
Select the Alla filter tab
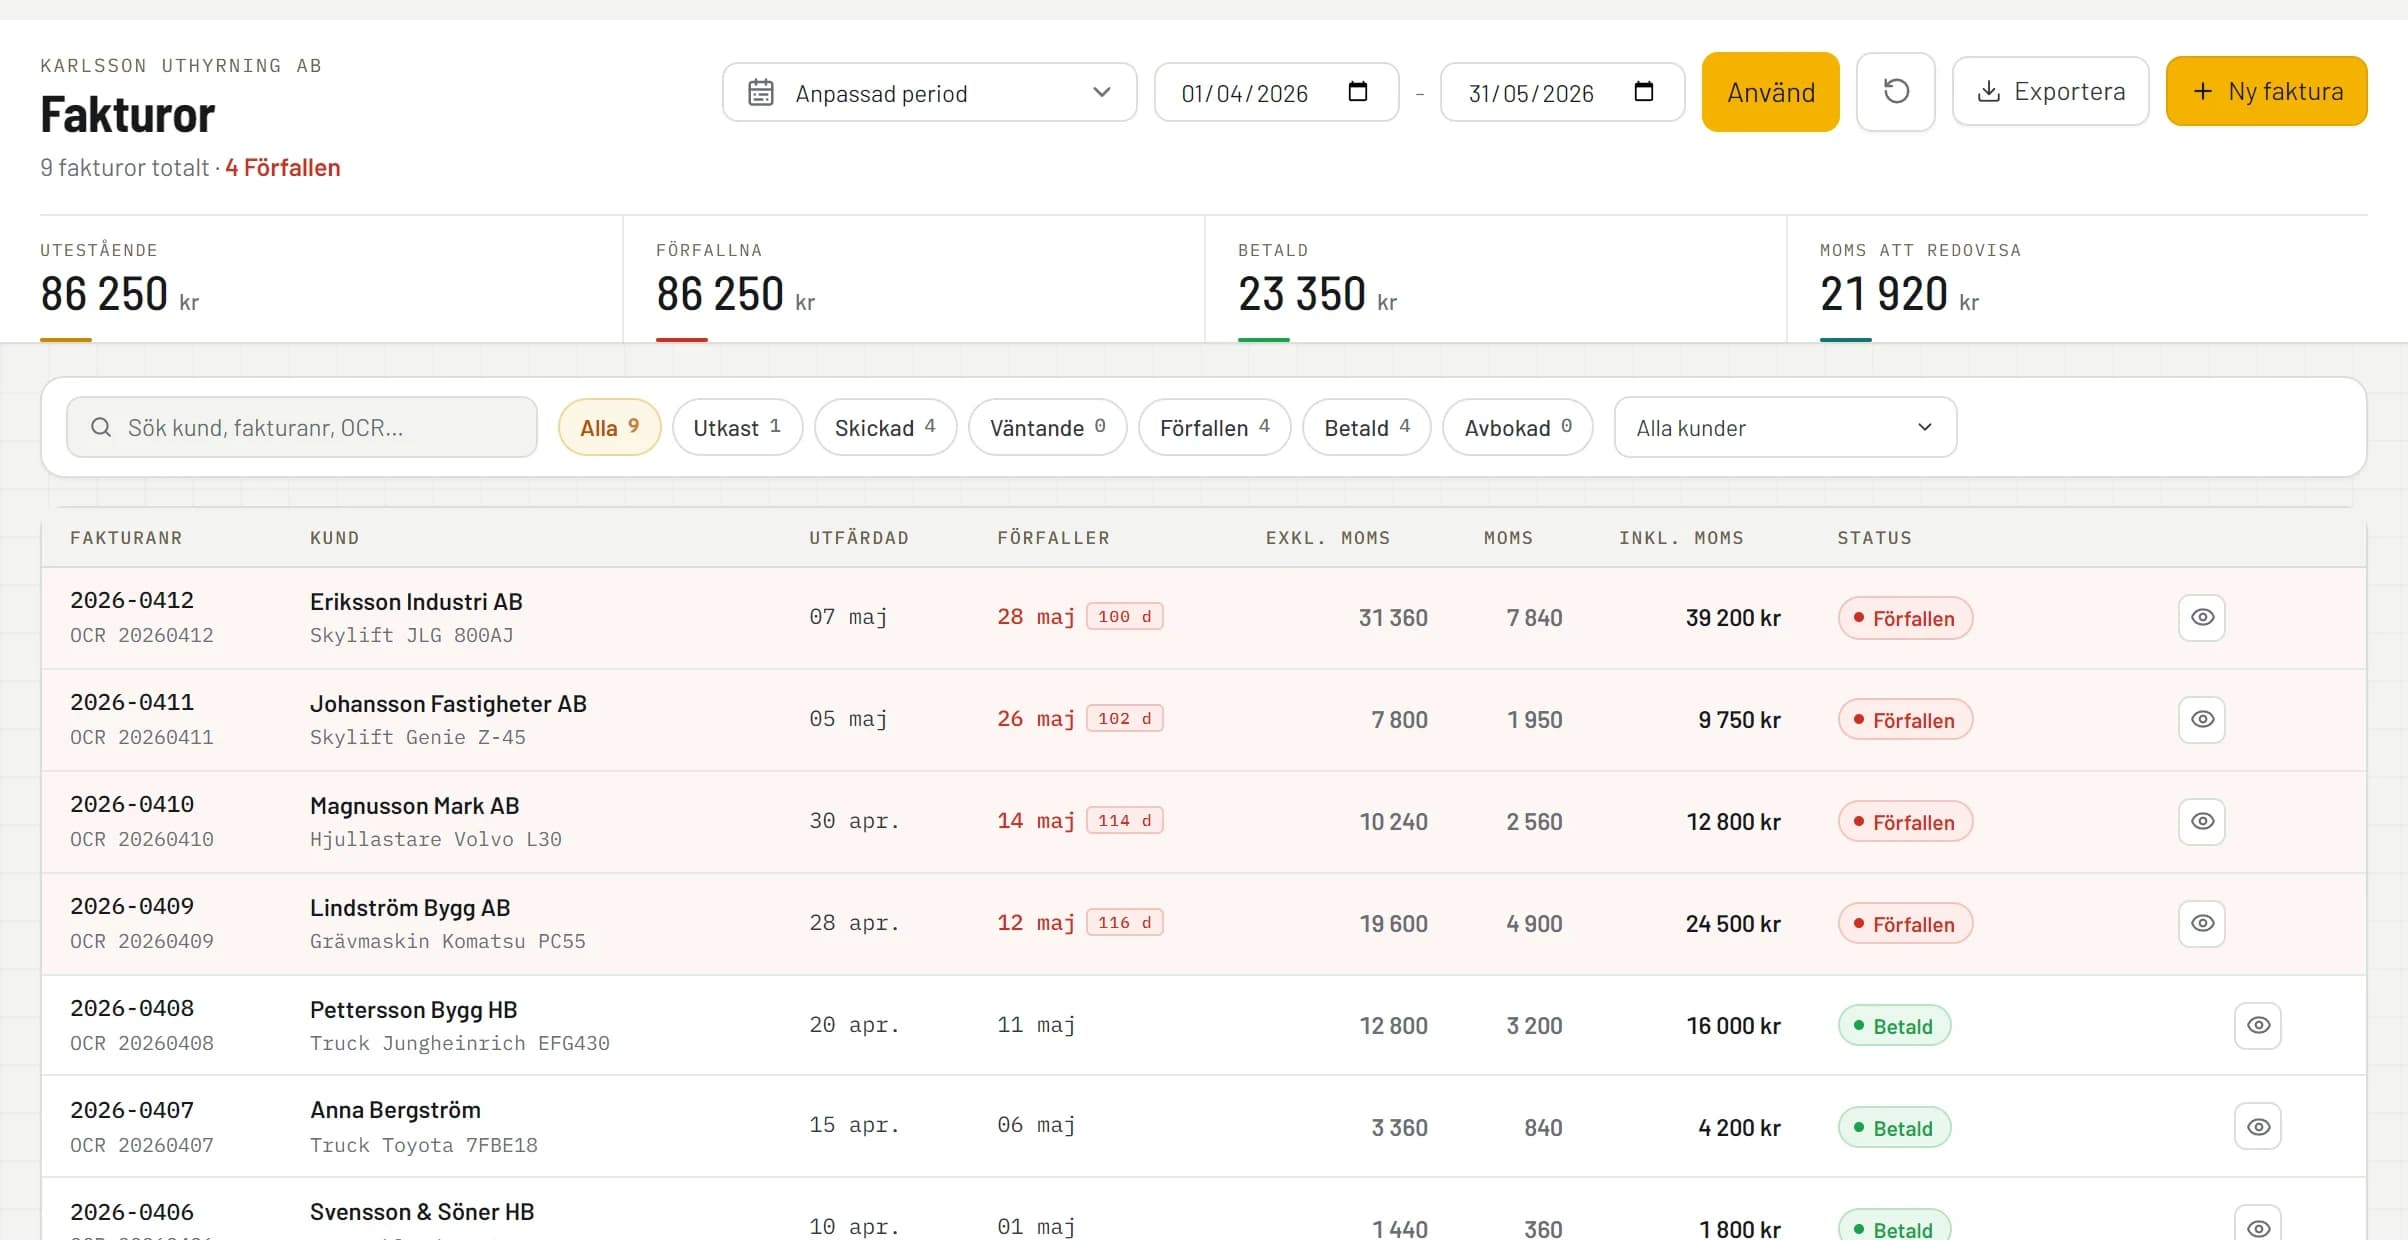point(609,428)
